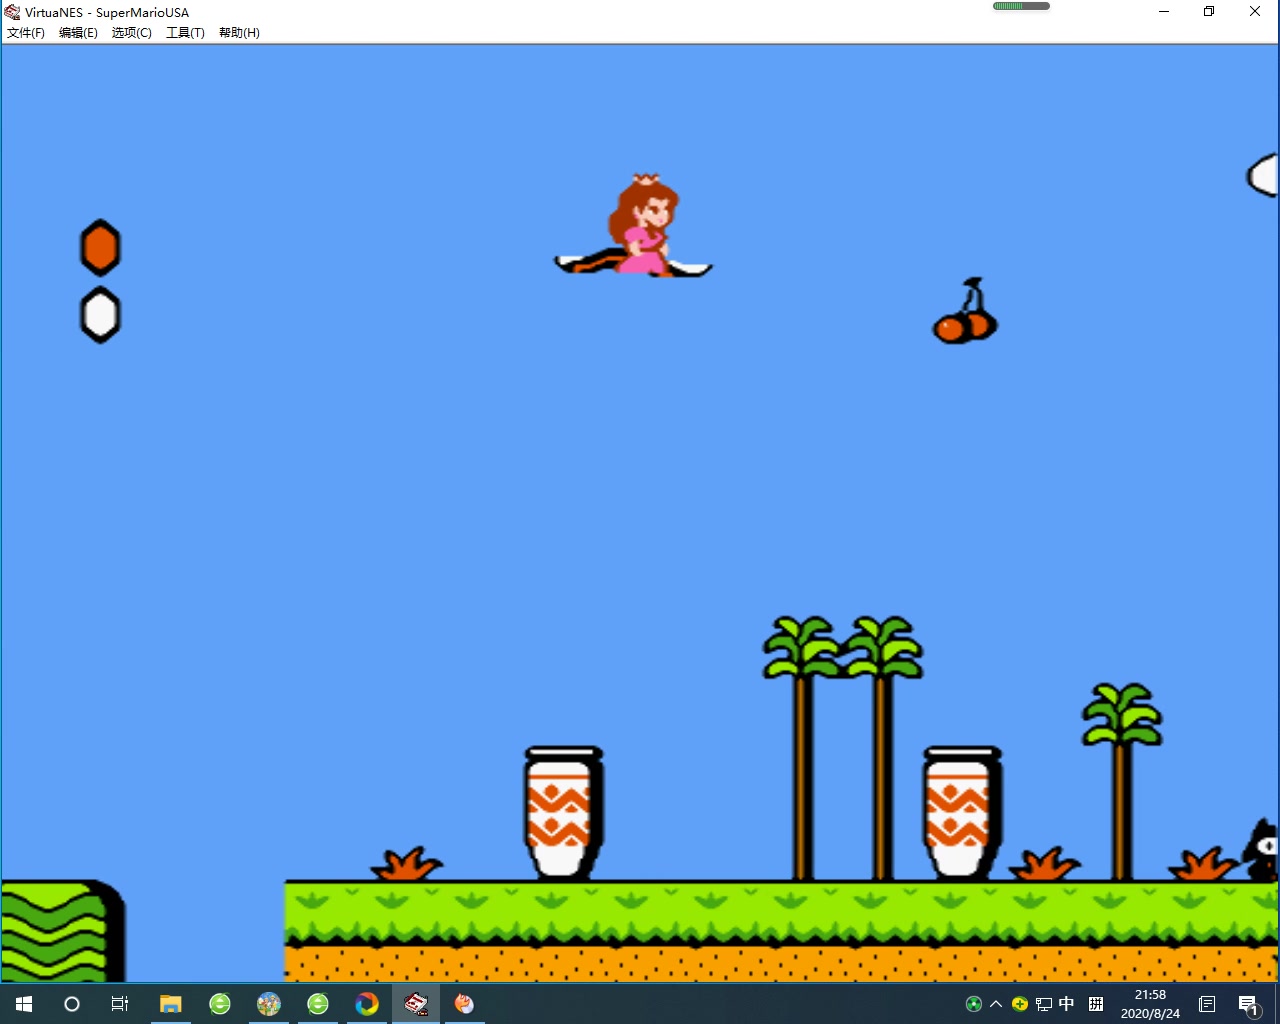Open the 编辑(E) menu
The width and height of the screenshot is (1280, 1024).
point(78,33)
